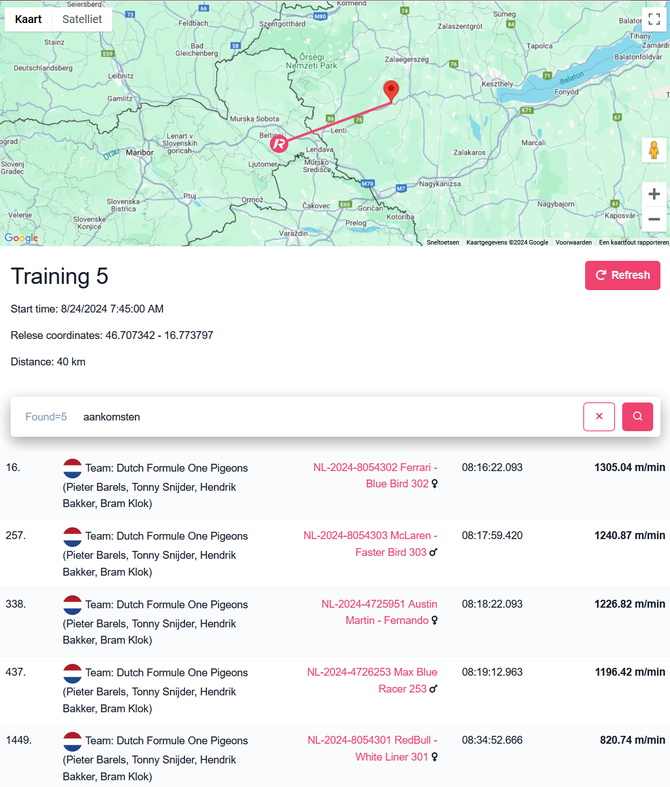Click Dutch flag in row 1449

point(72,741)
